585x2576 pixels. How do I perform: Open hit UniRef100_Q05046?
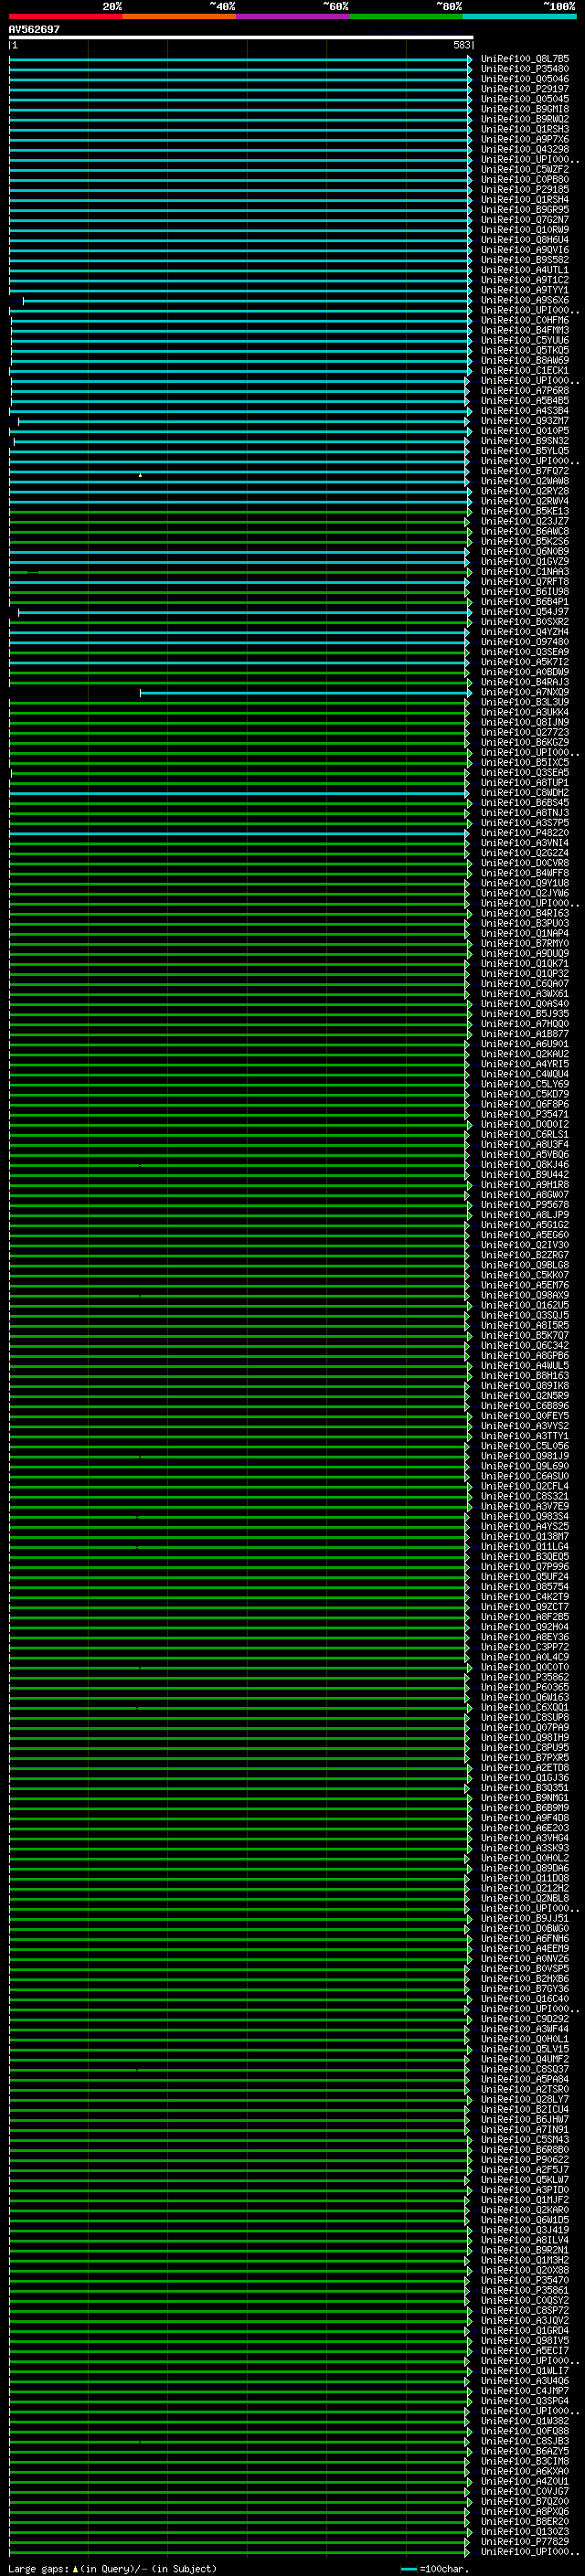tap(525, 79)
